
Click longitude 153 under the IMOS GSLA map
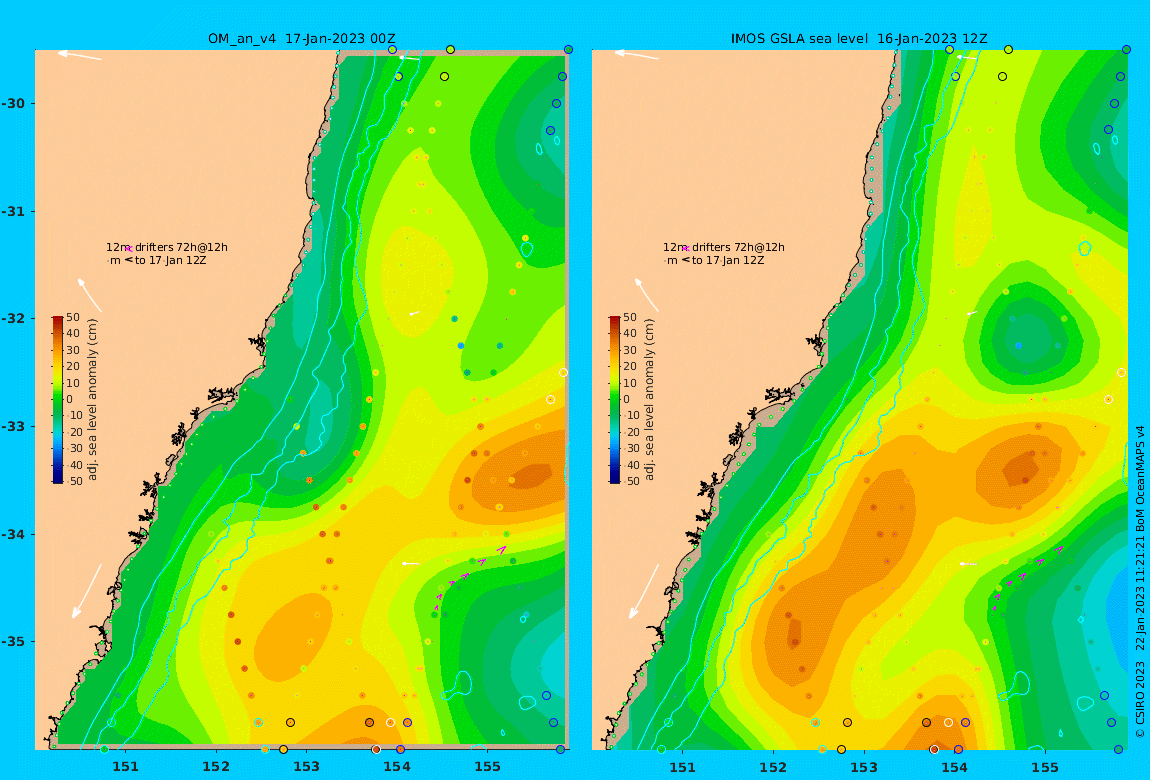pyautogui.click(x=864, y=767)
